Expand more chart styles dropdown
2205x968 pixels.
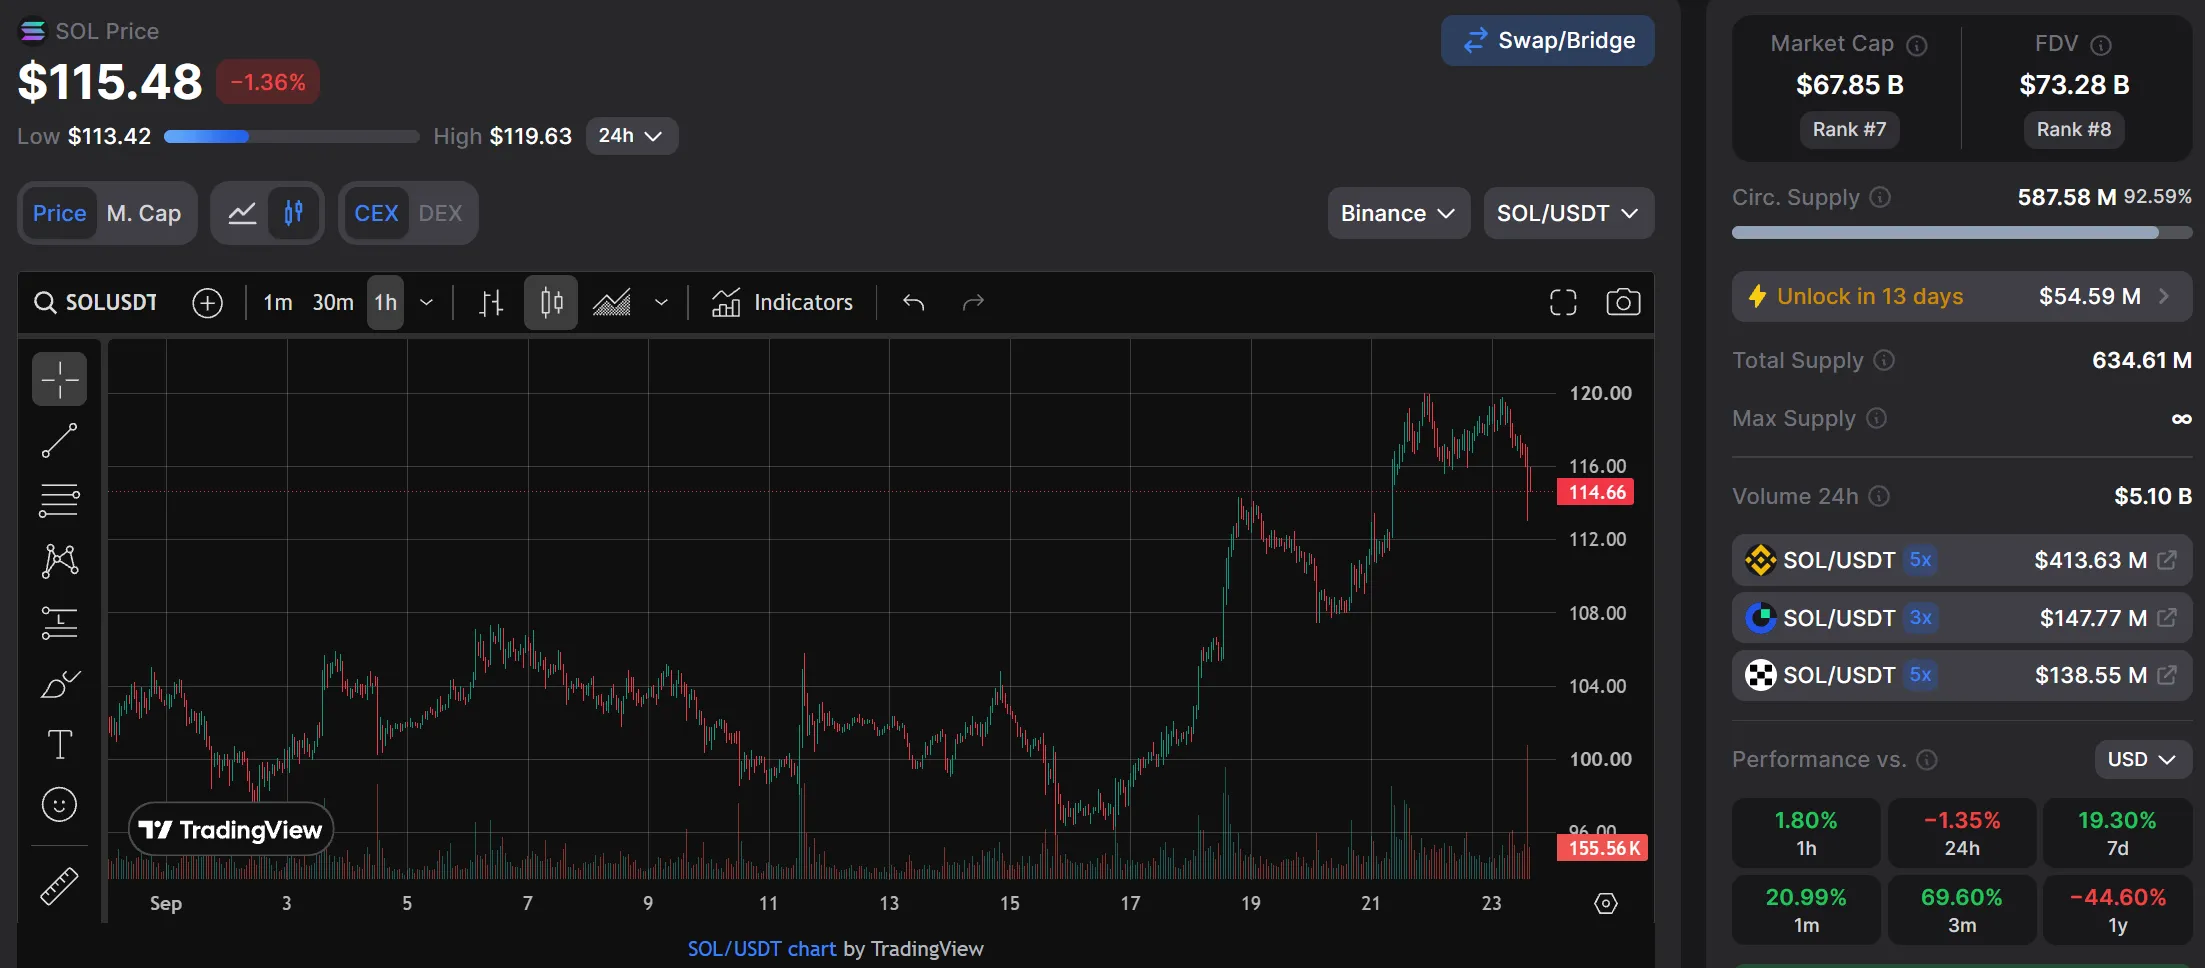661,303
